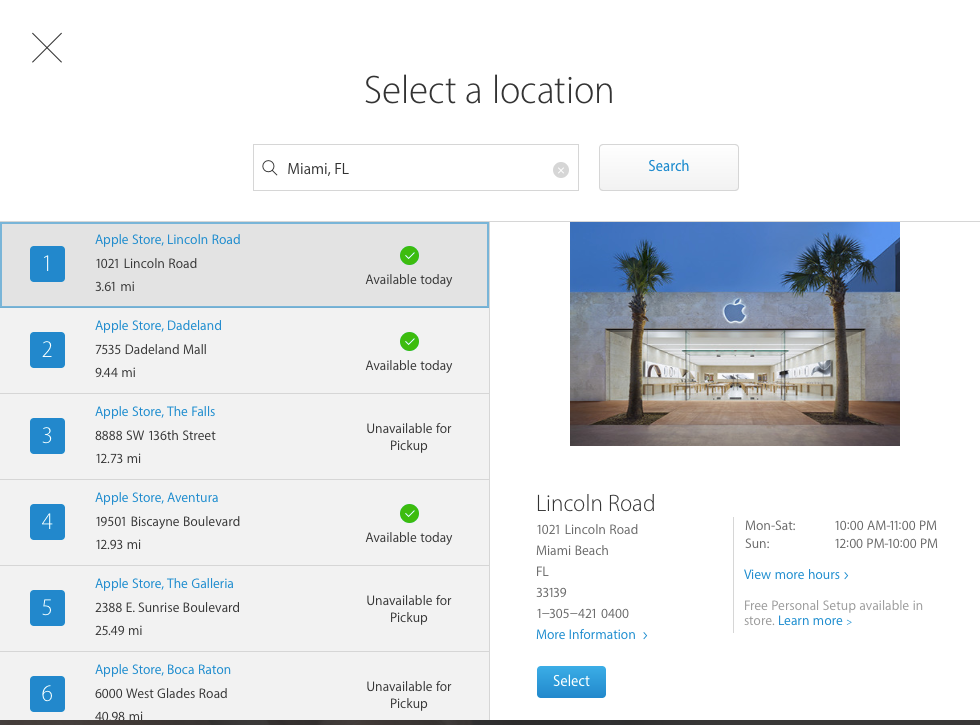Click the 12.73 mi distance

[x=118, y=458]
